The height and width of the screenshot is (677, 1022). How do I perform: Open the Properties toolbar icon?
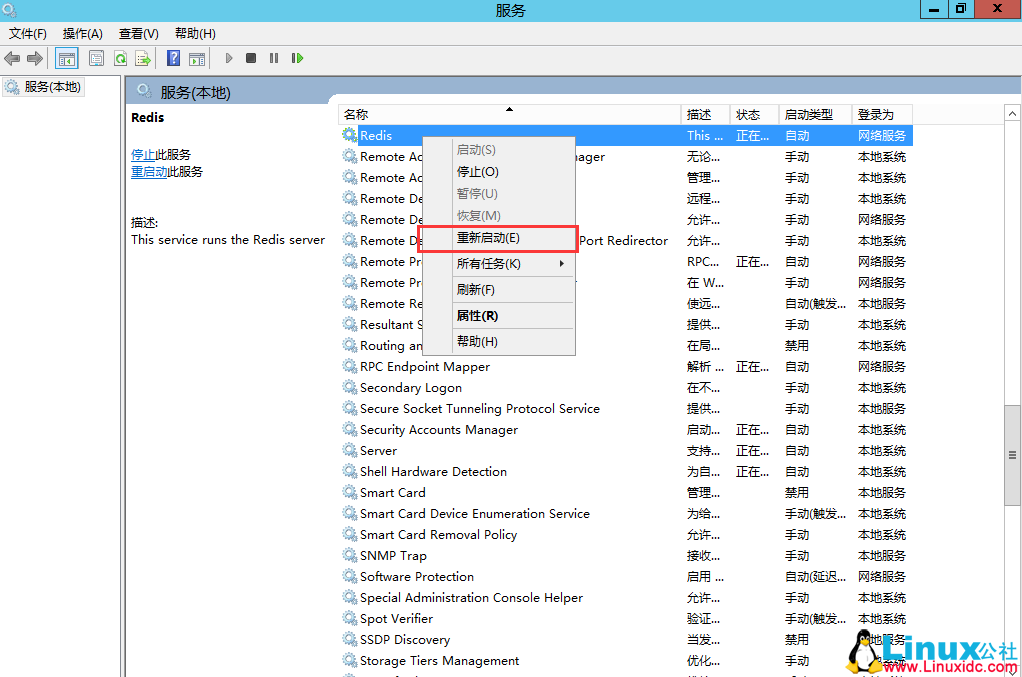click(96, 58)
